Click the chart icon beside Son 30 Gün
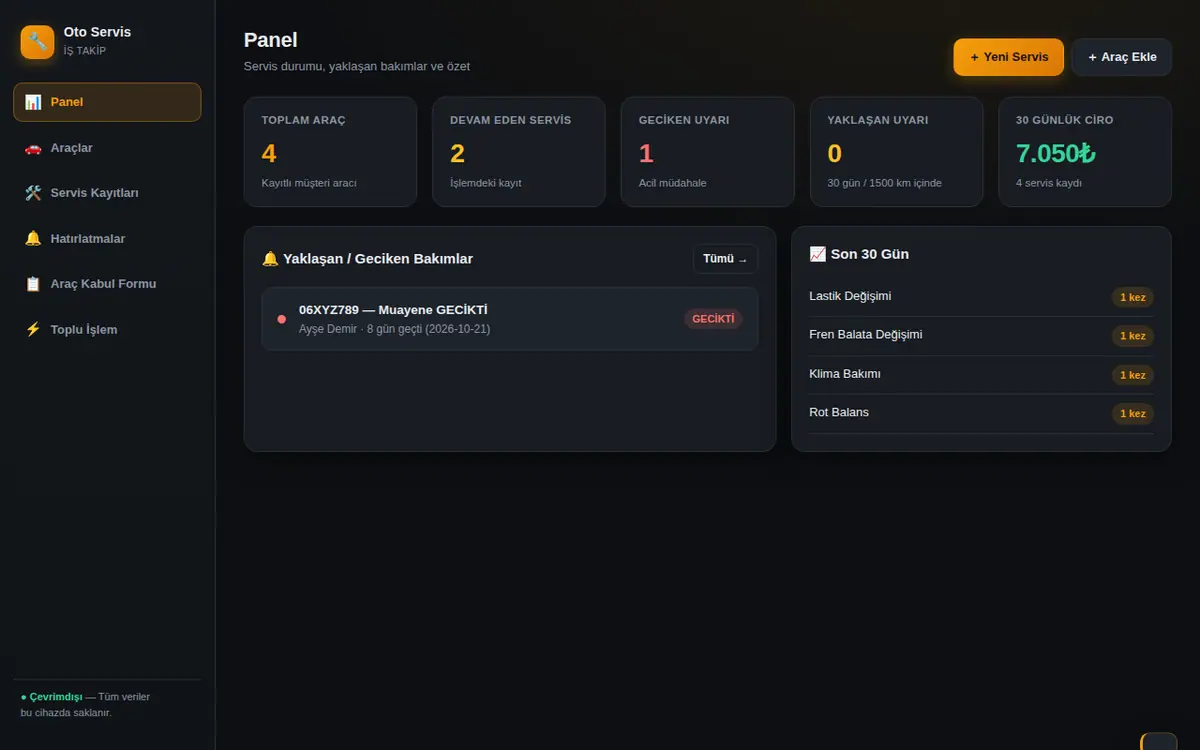The image size is (1200, 750). pos(818,254)
